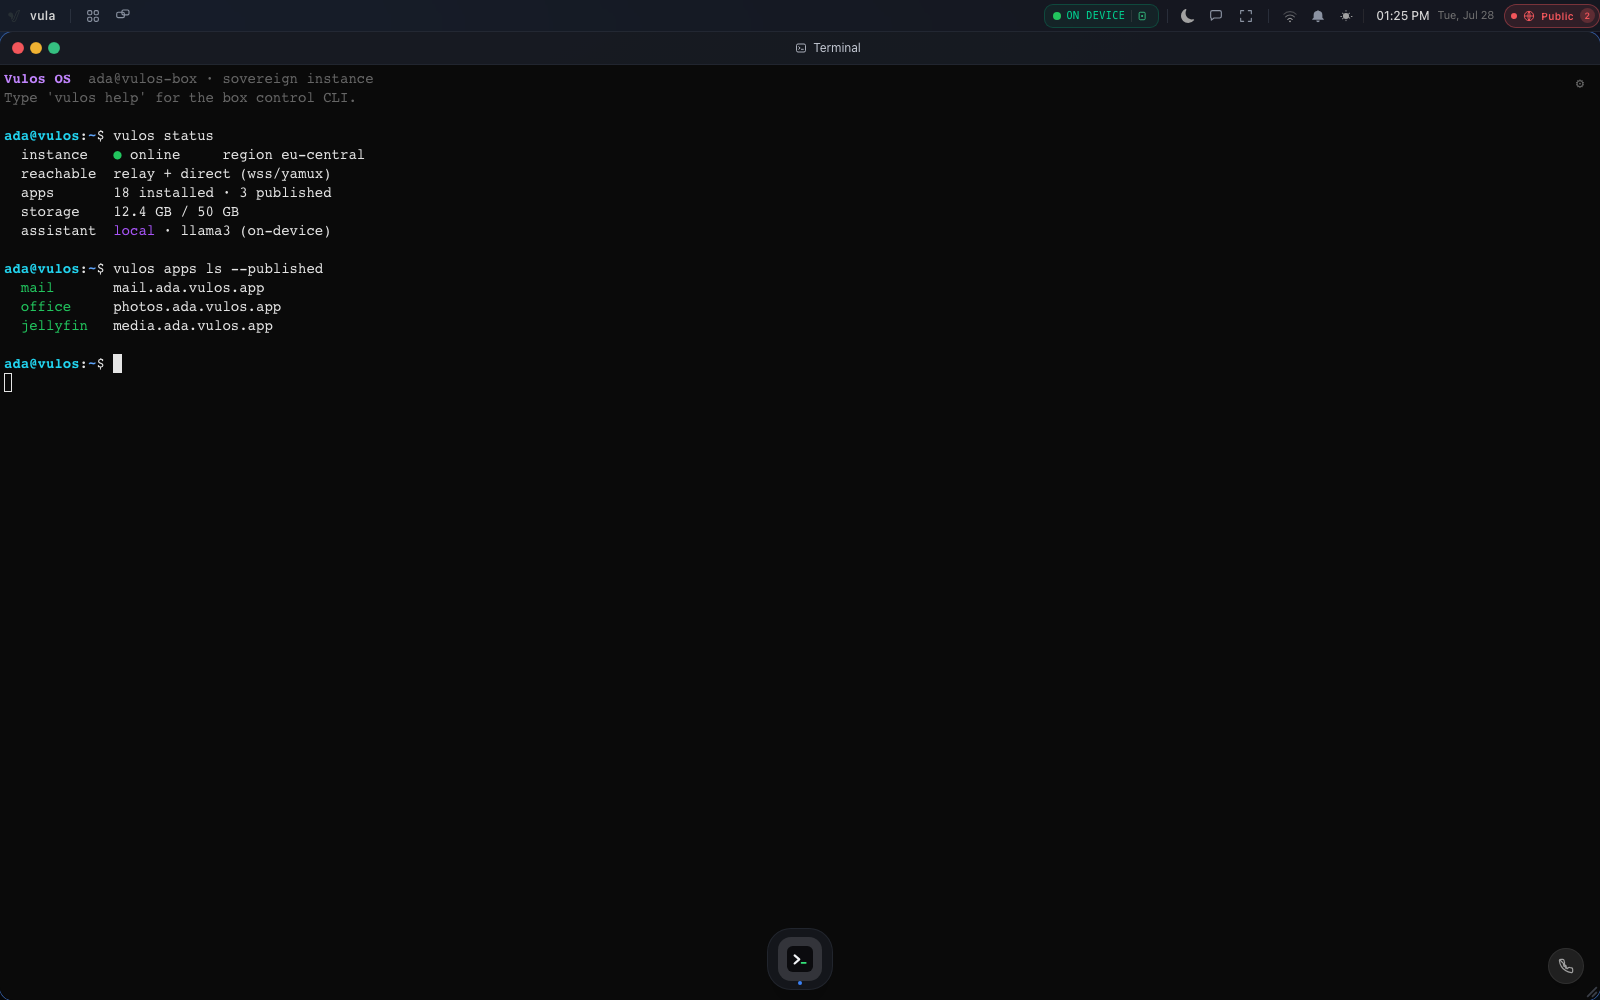Screen dimensions: 1600x1000
Task: Open the terminal settings gear
Action: (x=1580, y=84)
